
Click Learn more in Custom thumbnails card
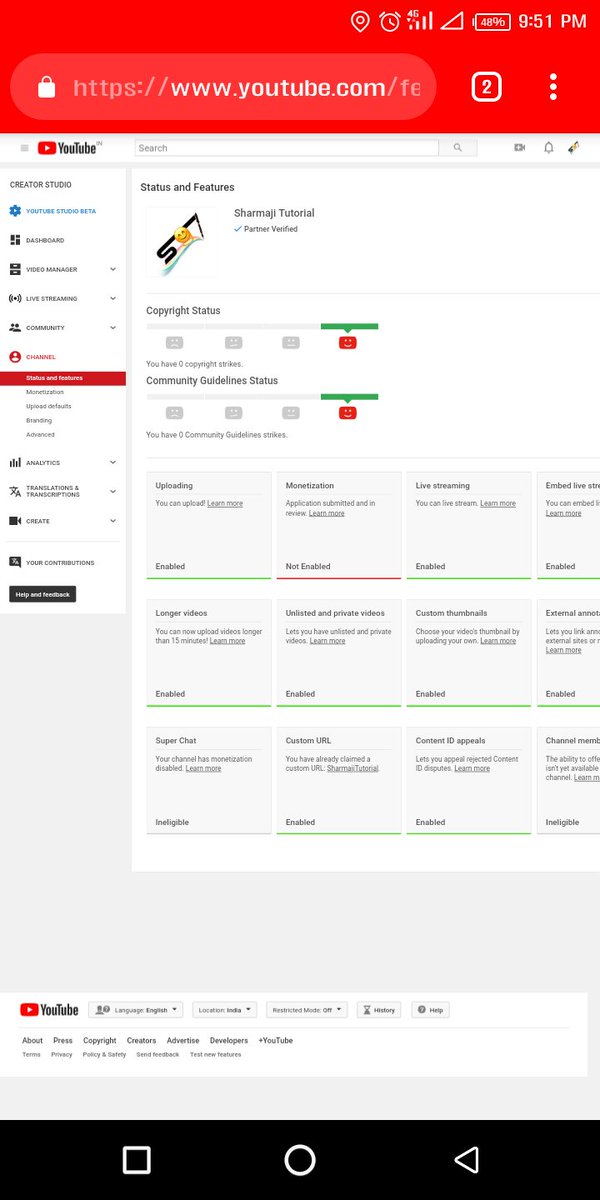click(498, 641)
